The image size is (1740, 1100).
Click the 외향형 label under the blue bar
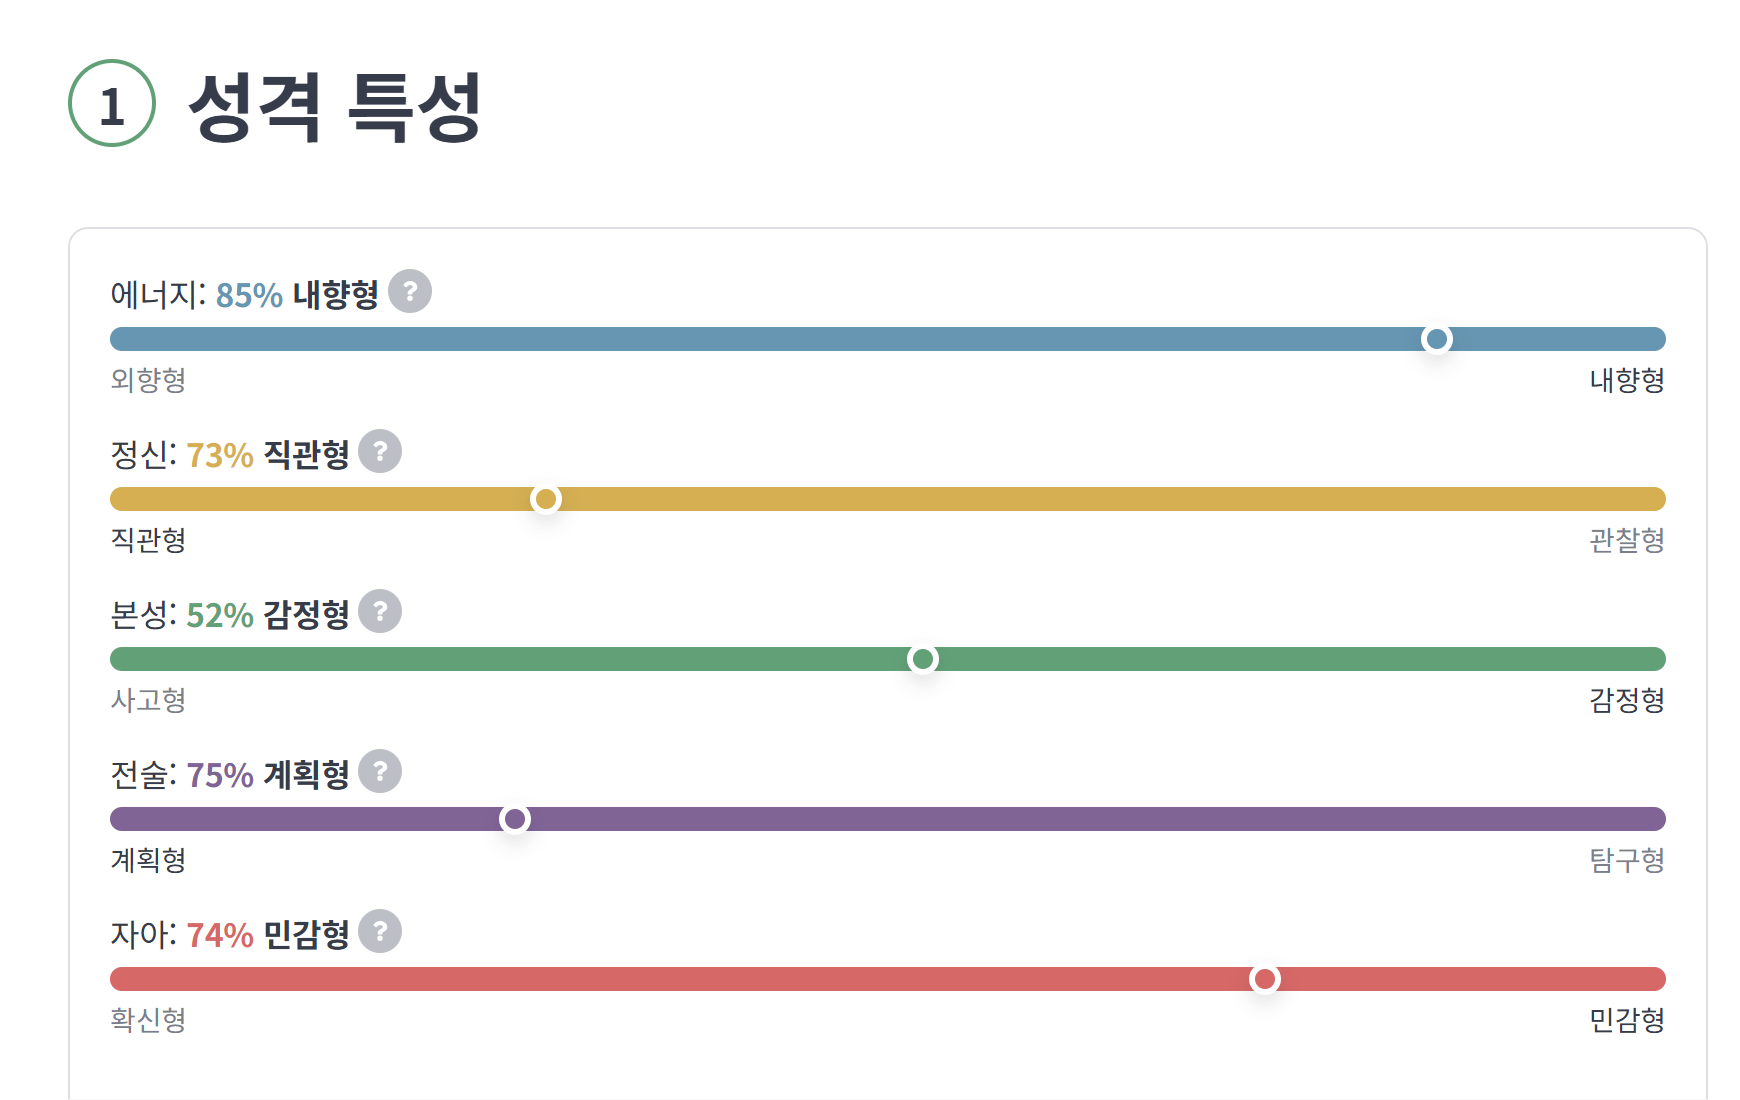pyautogui.click(x=148, y=380)
